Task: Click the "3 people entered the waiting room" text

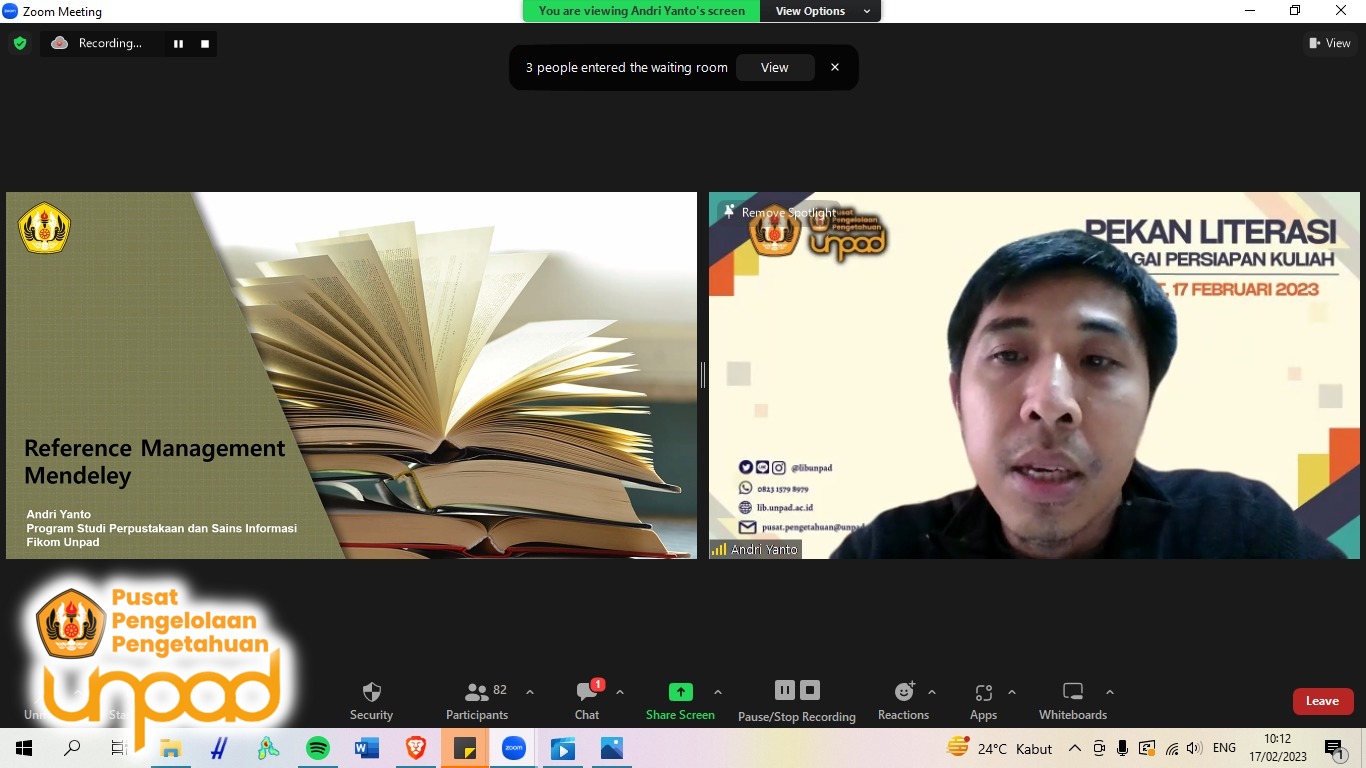Action: coord(627,68)
